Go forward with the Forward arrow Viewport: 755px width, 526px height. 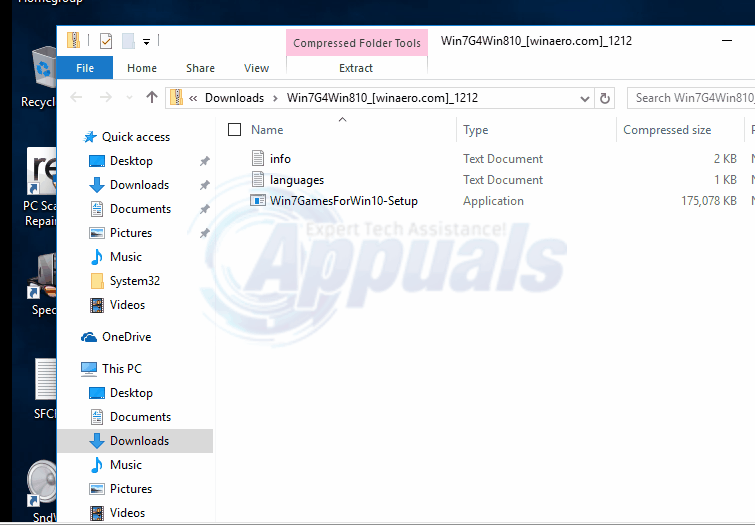click(105, 98)
